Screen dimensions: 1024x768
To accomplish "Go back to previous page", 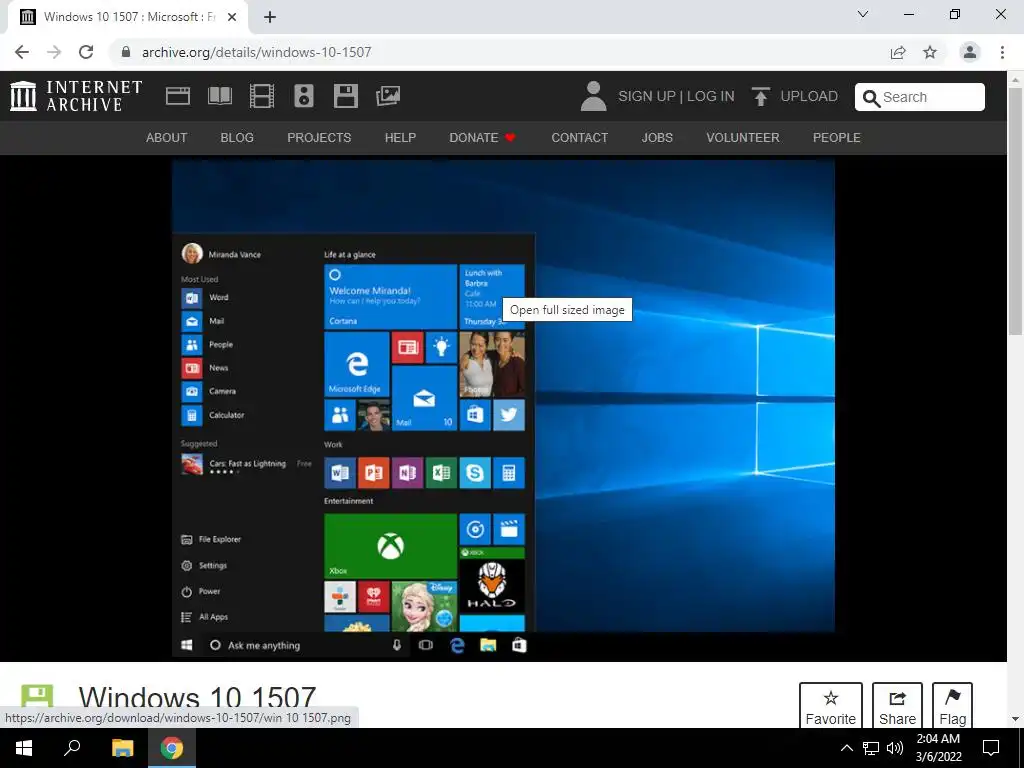I will coord(22,52).
